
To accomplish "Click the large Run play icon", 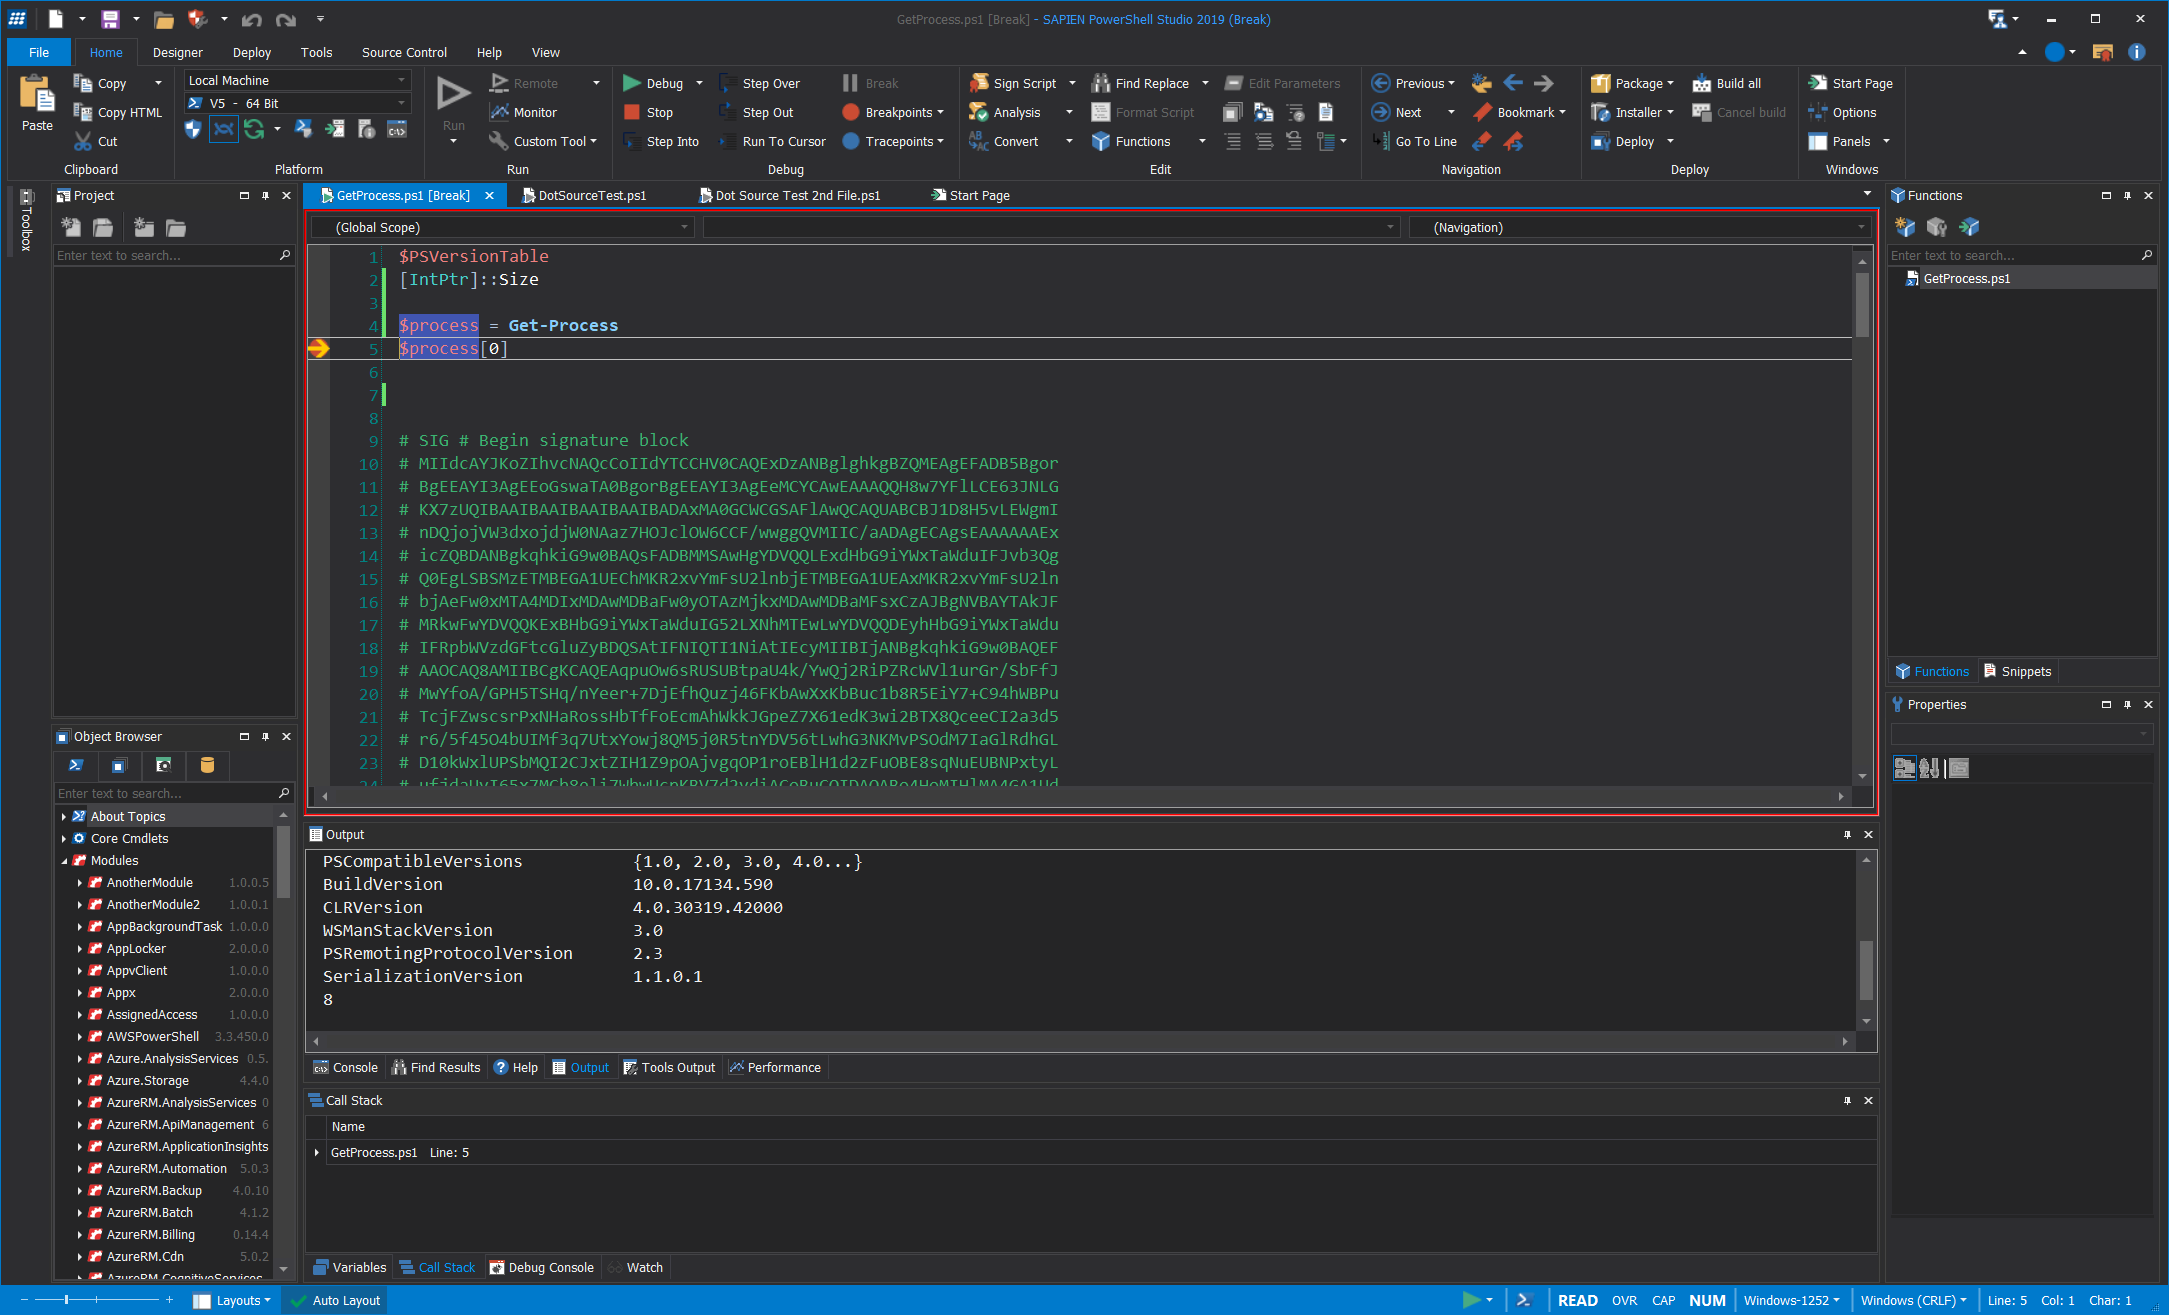I will click(x=453, y=93).
